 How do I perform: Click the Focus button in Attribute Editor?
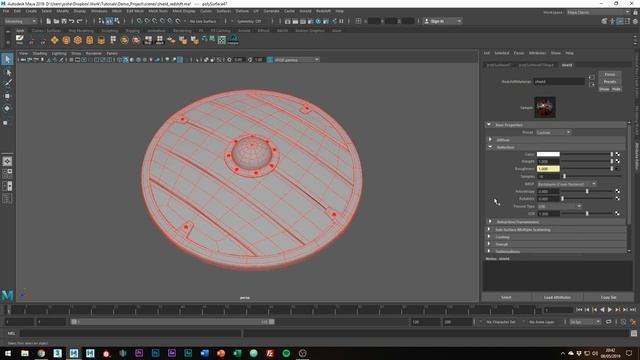[x=610, y=74]
